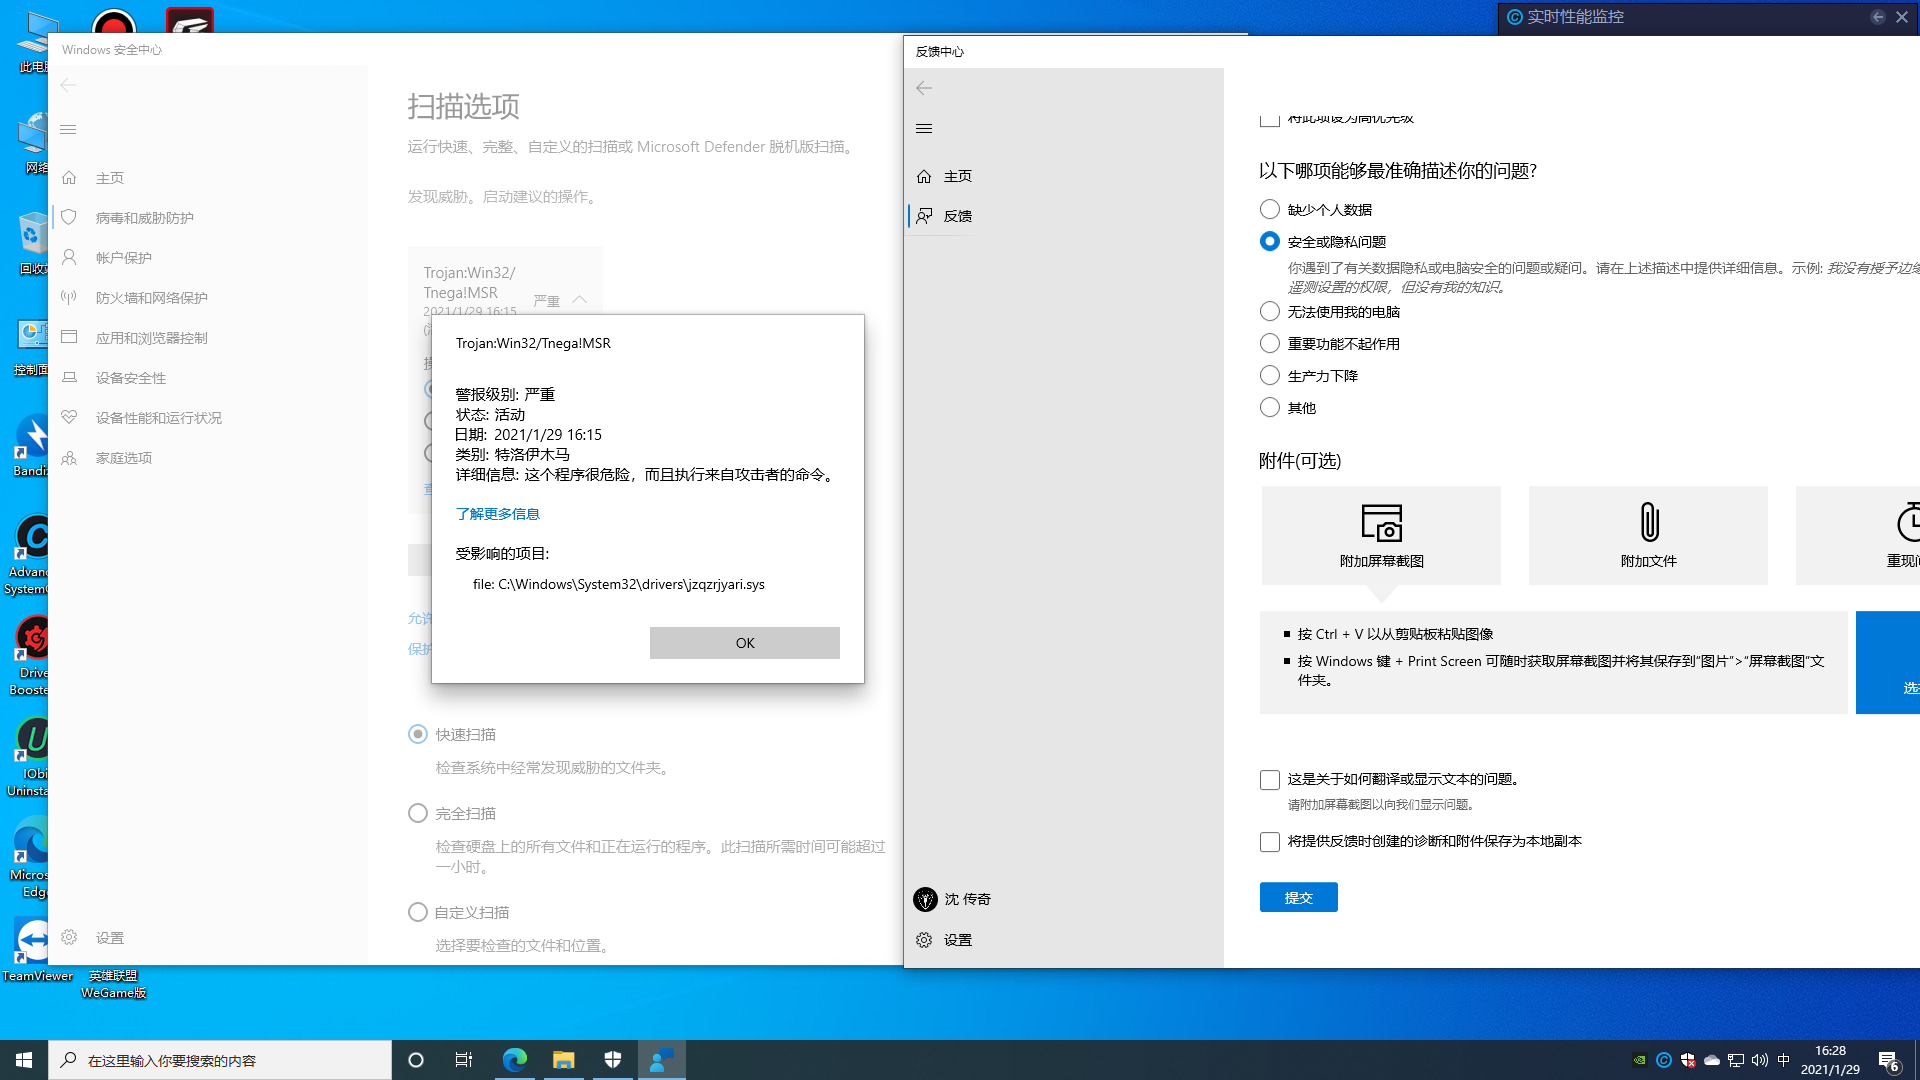Open the OneDrive cloud tray icon
The height and width of the screenshot is (1080, 1920).
pyautogui.click(x=1712, y=1060)
